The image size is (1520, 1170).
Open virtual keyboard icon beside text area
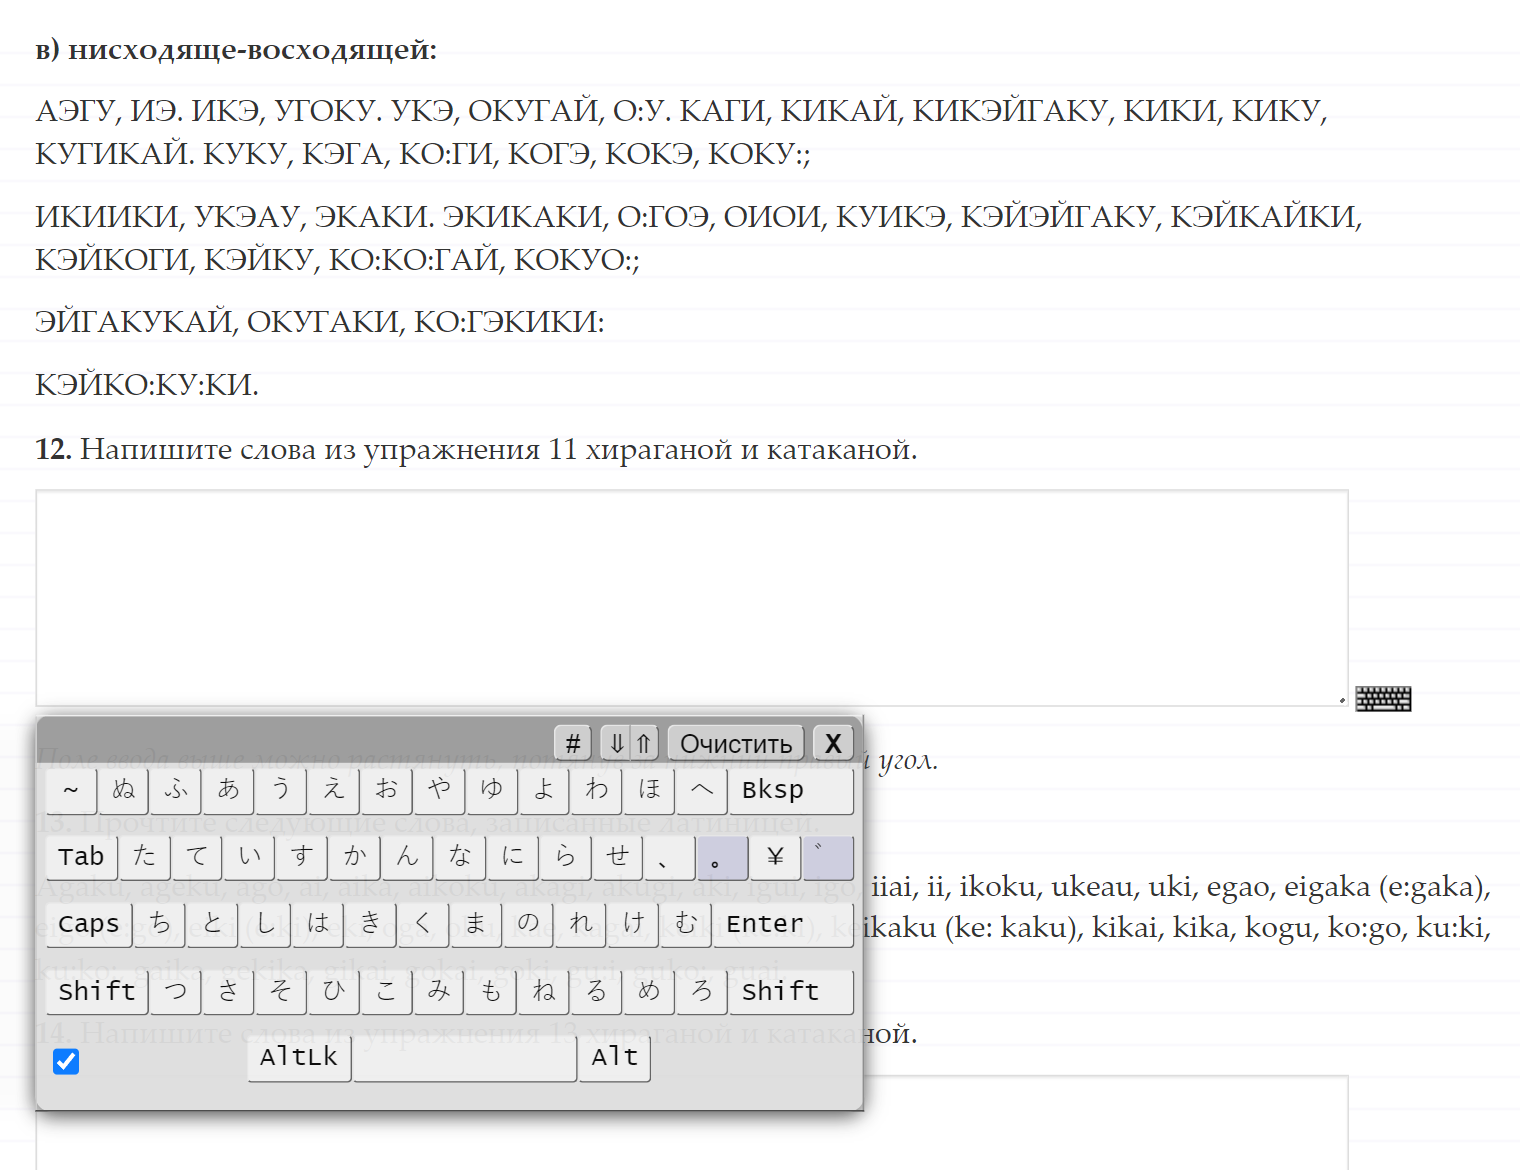point(1383,698)
